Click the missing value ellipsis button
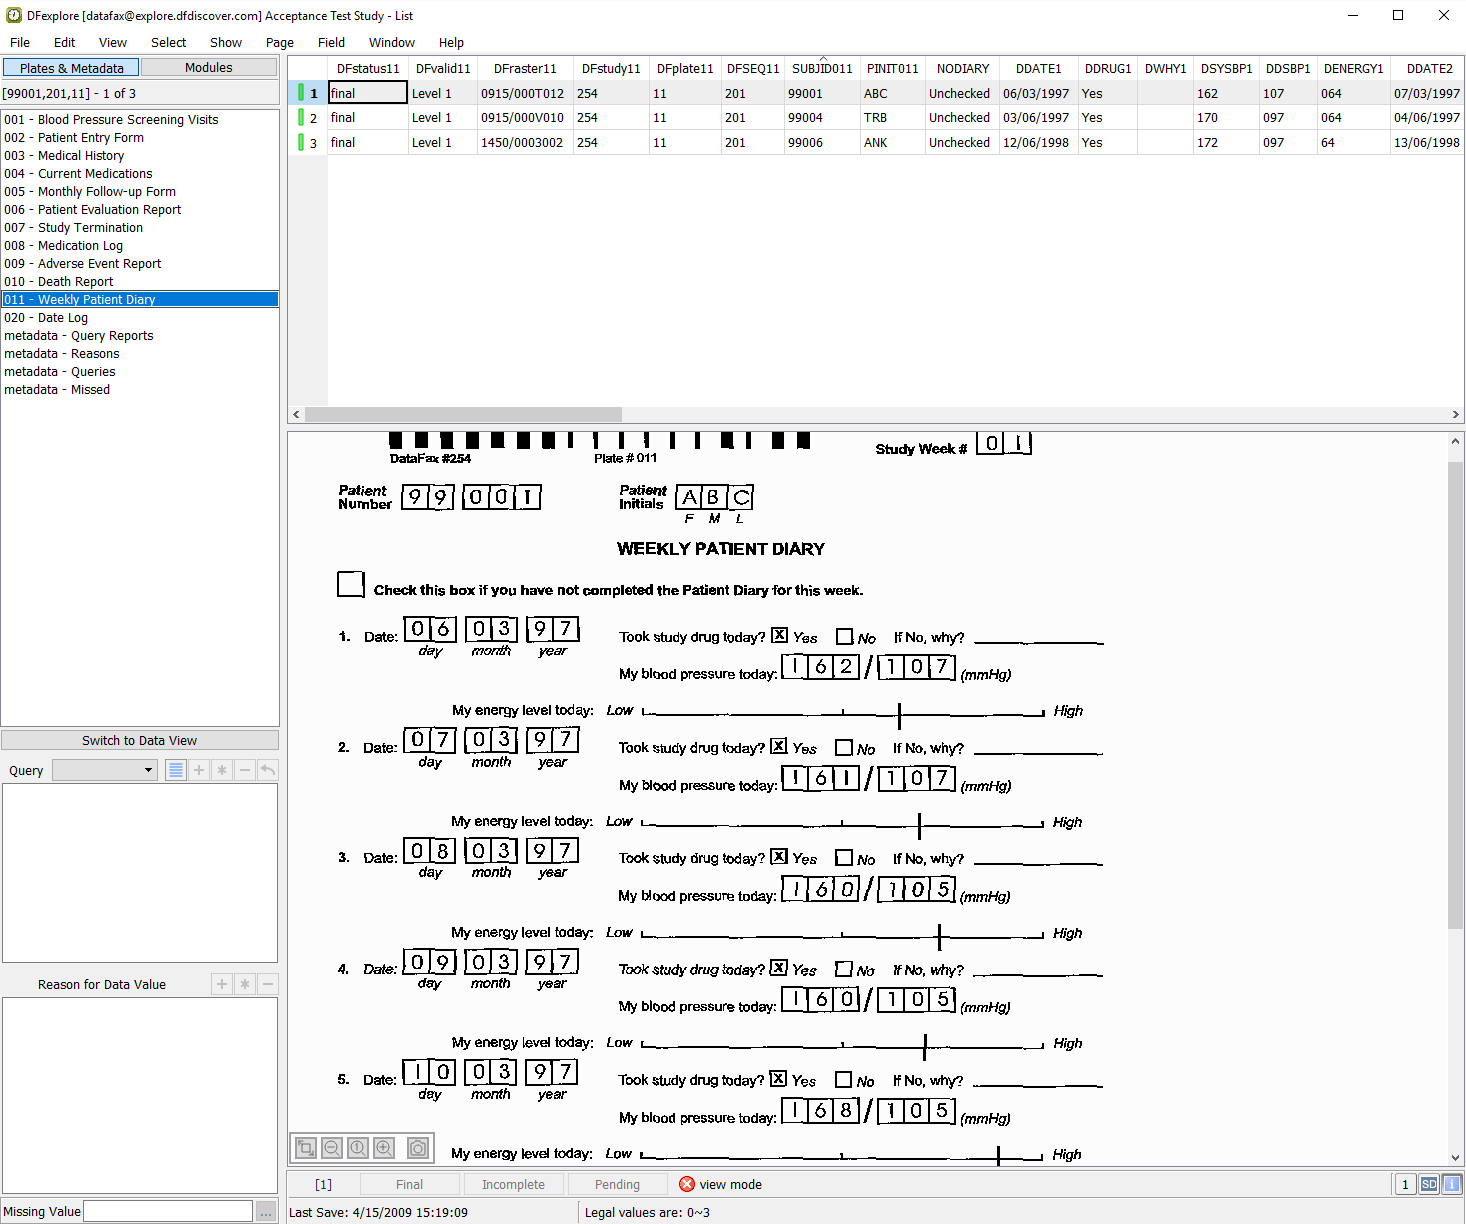Viewport: 1466px width, 1224px height. [x=266, y=1212]
